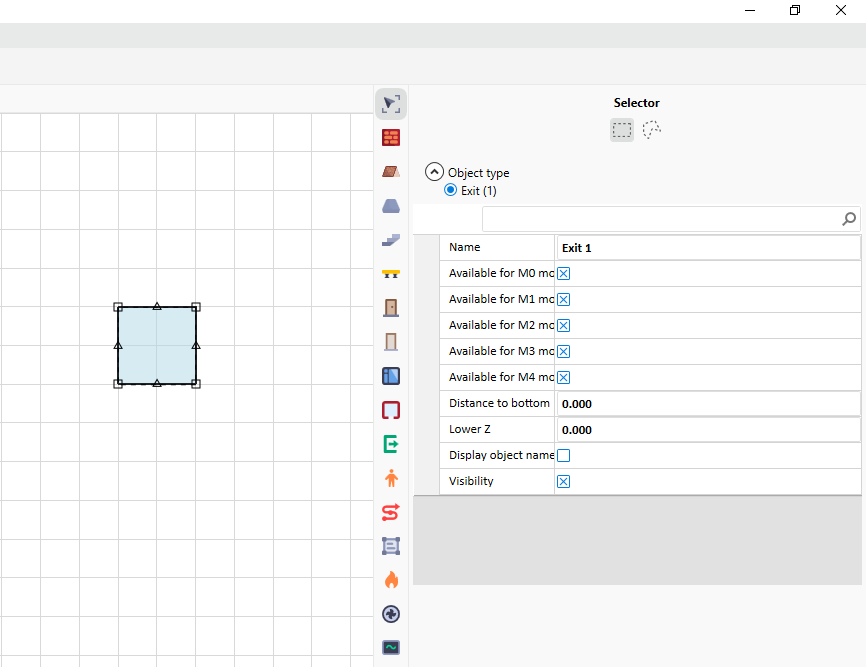Select the brown door tool icon

391,307
